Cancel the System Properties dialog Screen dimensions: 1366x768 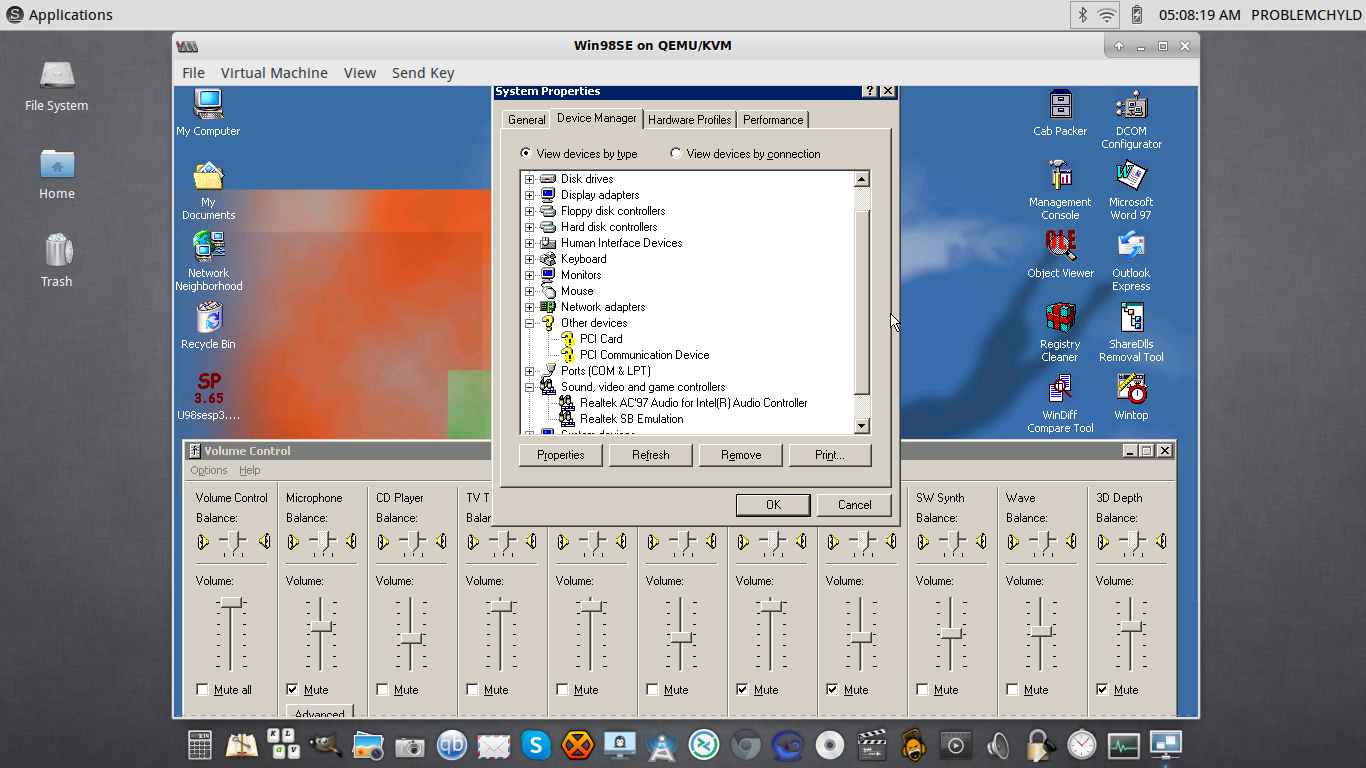[855, 505]
